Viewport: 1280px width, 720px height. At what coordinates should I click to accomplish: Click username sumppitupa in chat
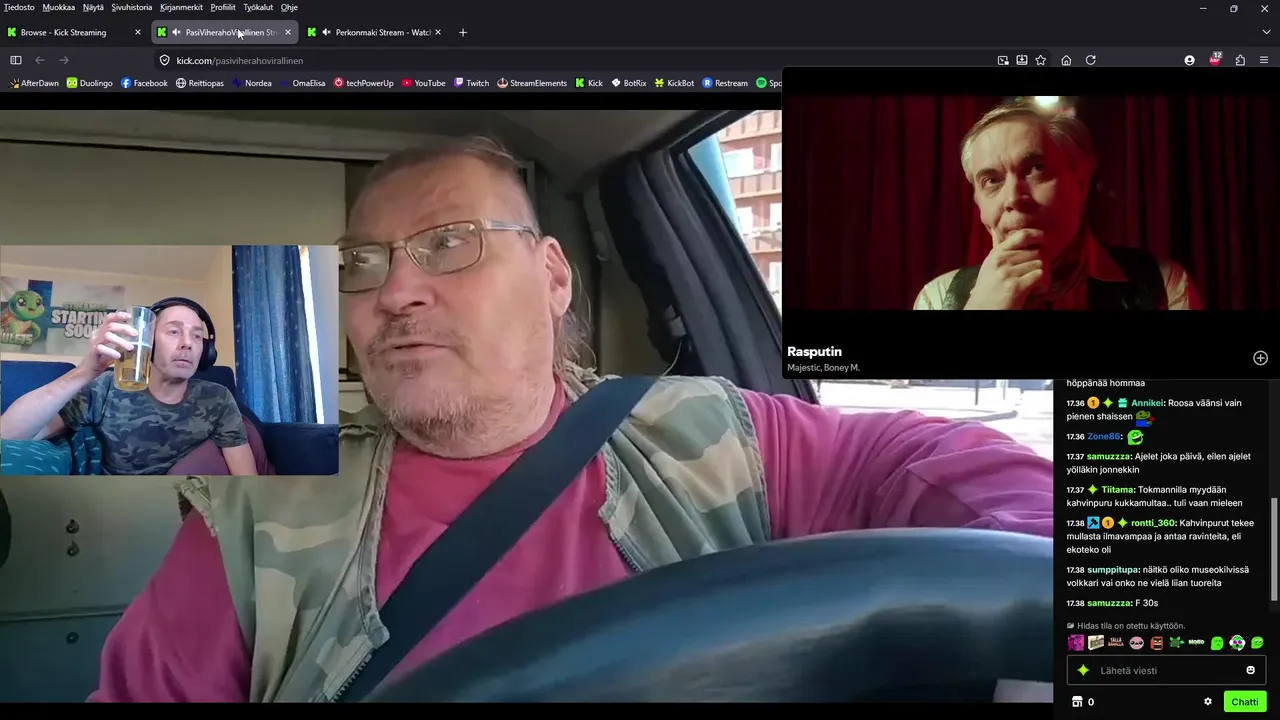1113,570
